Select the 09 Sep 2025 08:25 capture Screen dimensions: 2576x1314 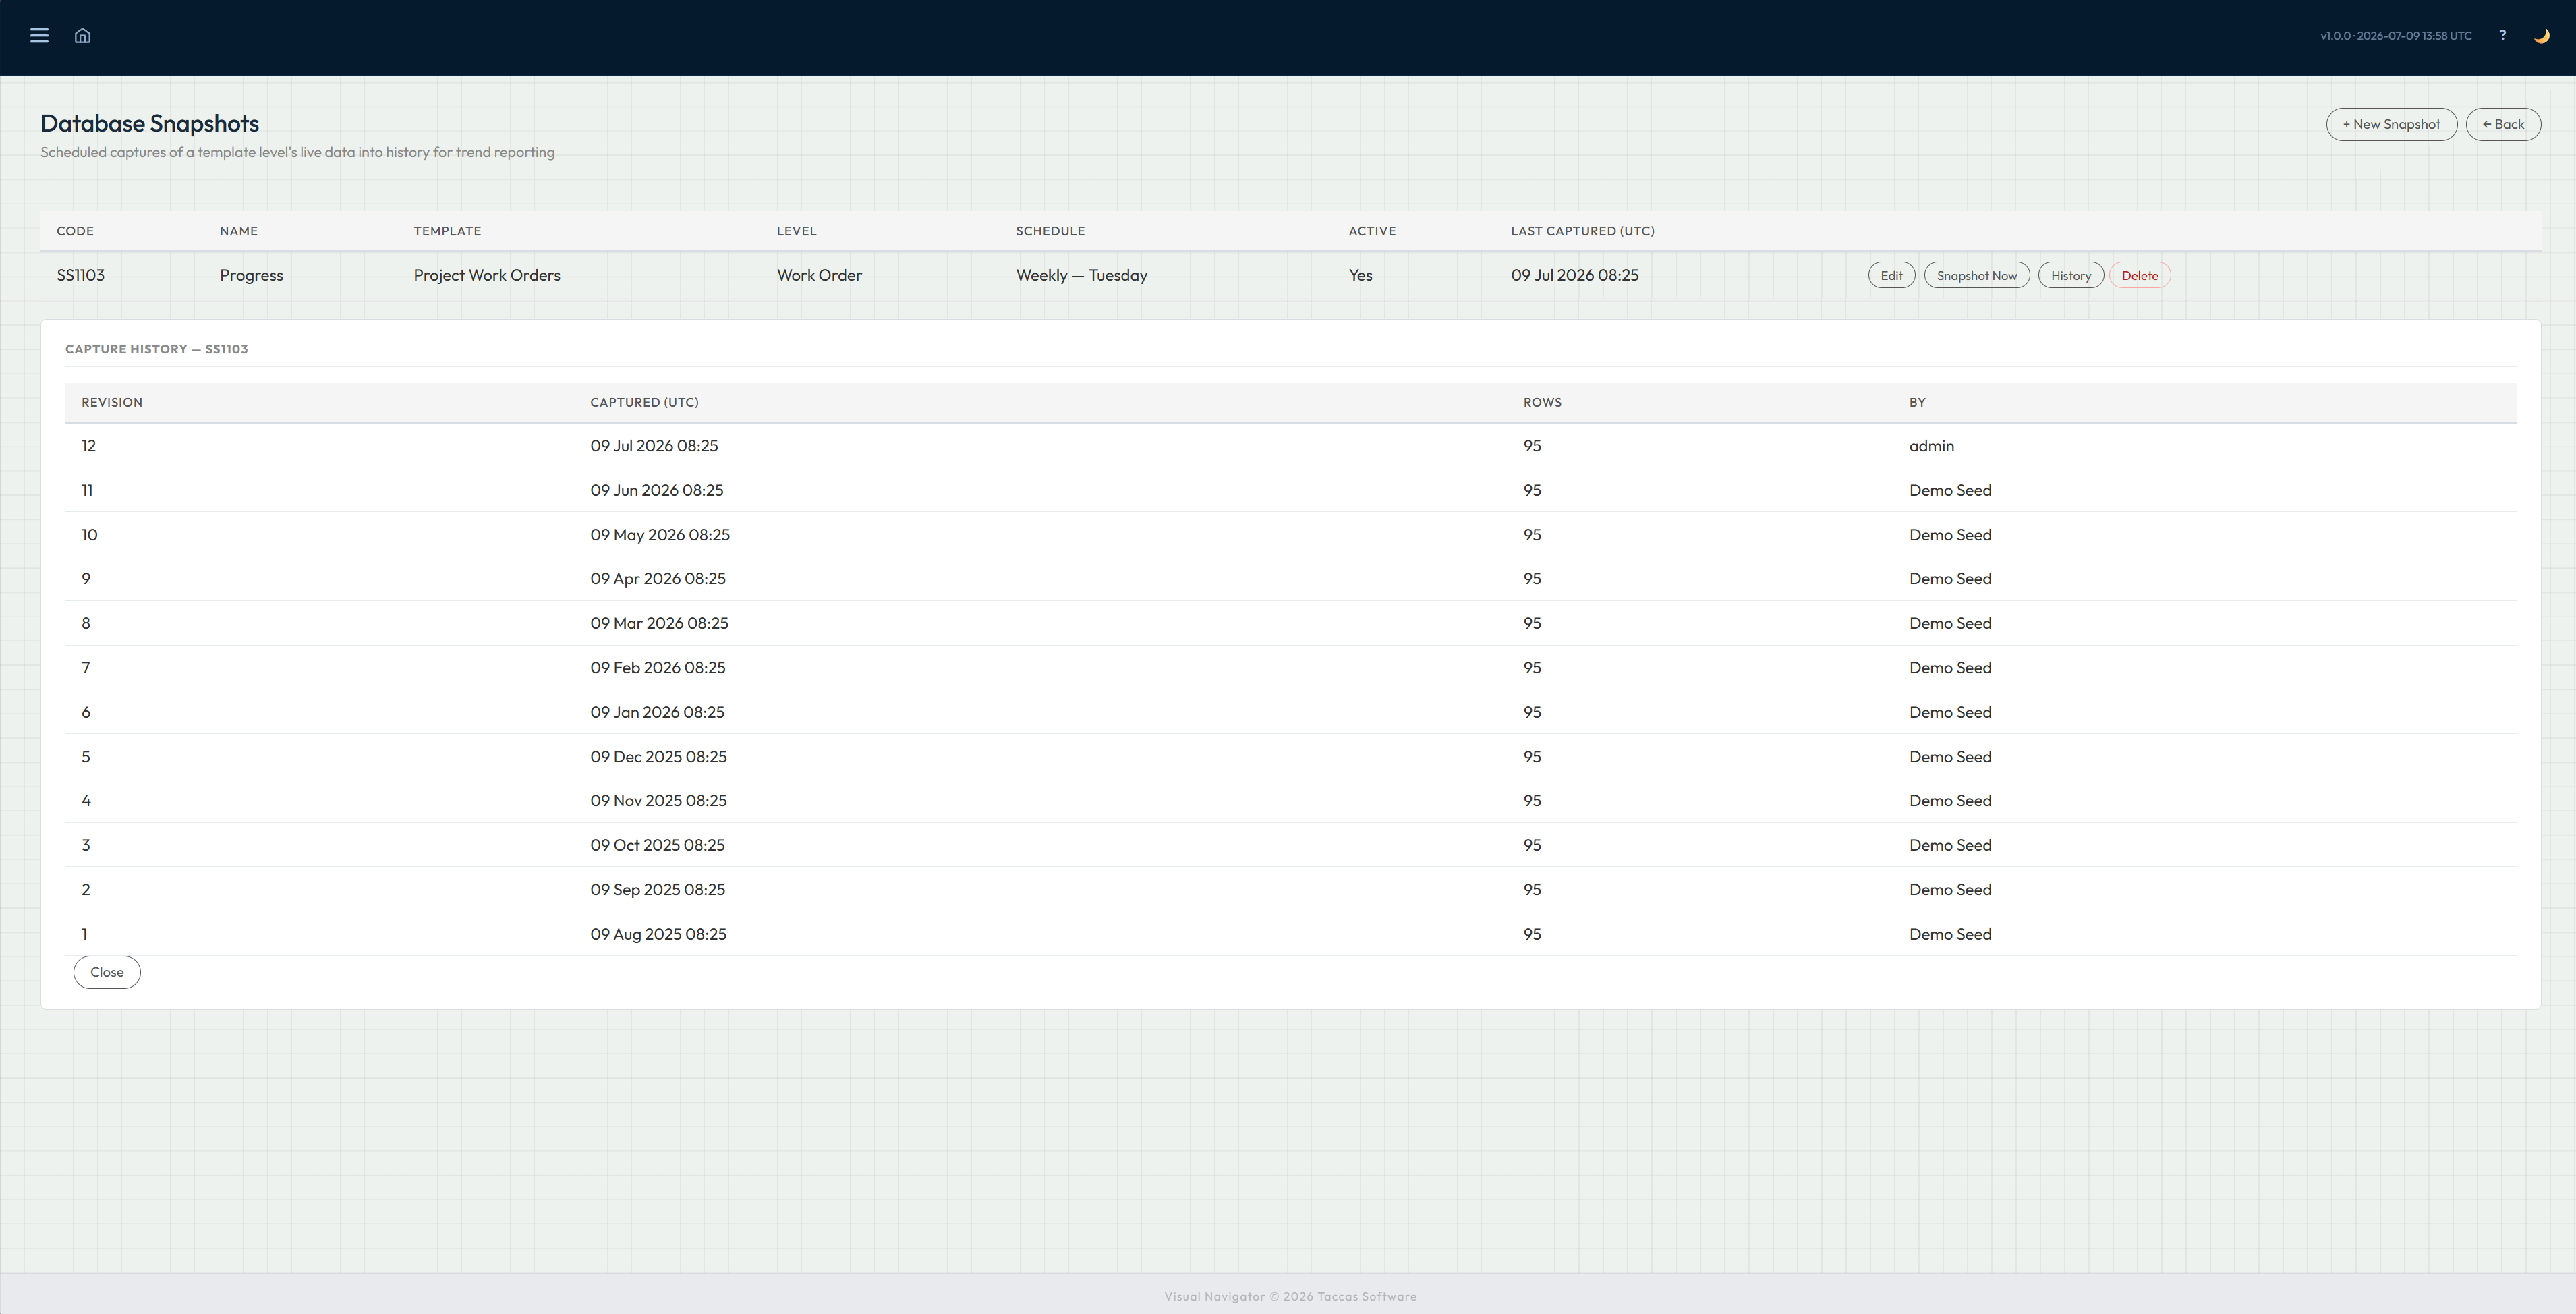coord(657,890)
